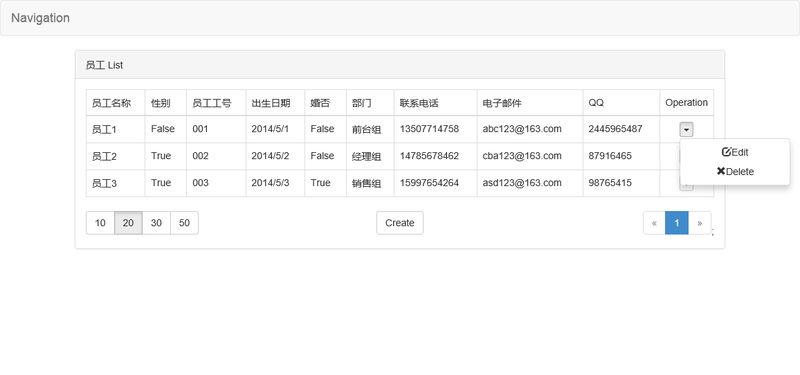Choose Delete from the dropdown menu

click(x=735, y=171)
